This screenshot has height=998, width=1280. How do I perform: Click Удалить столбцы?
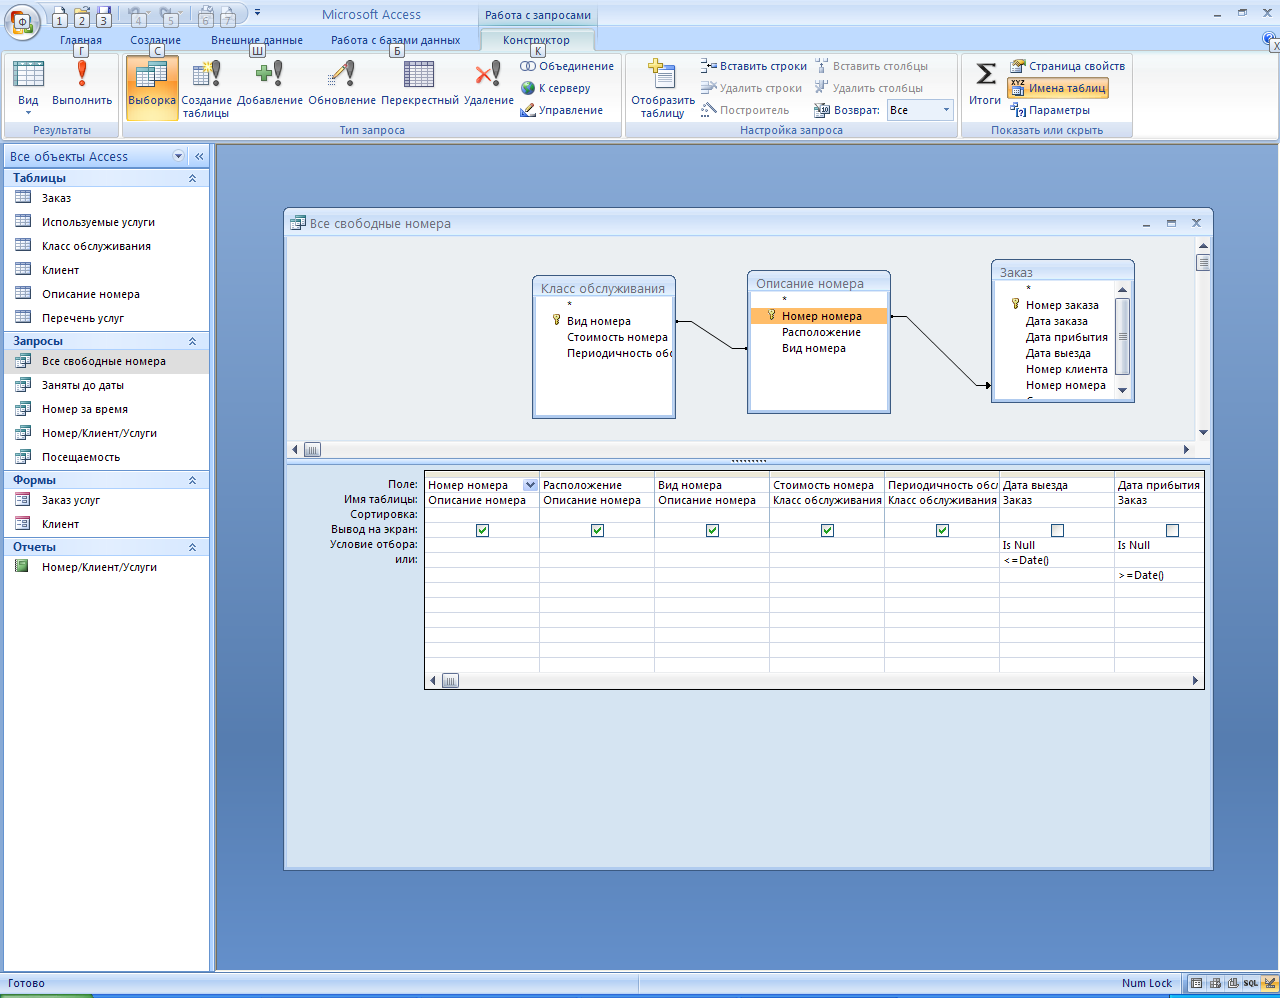[x=869, y=88]
